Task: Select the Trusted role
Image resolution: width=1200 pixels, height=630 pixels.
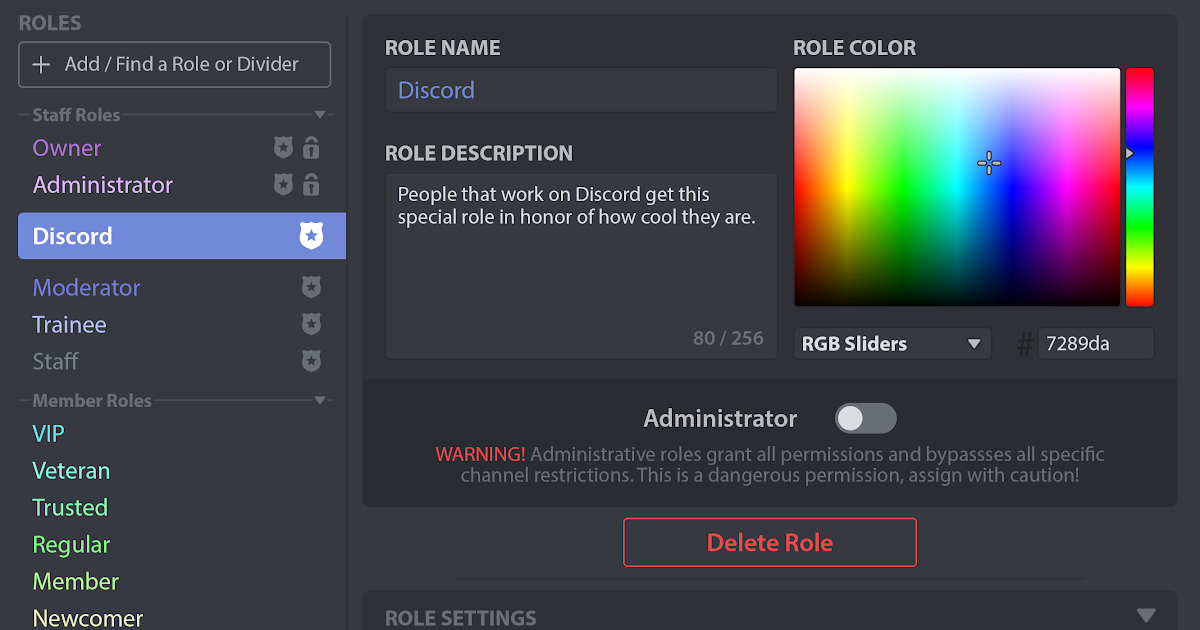Action: (x=70, y=508)
